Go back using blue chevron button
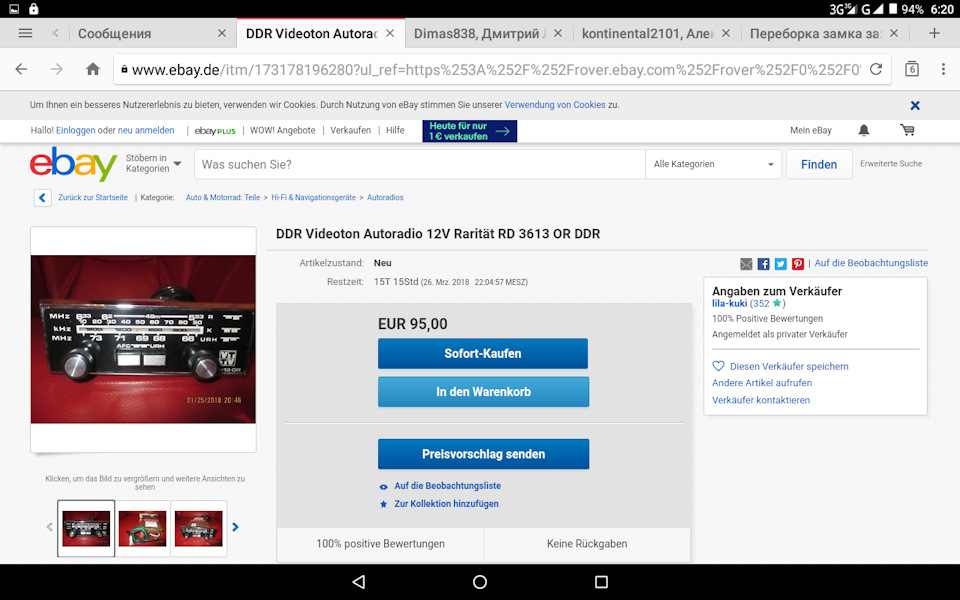The height and width of the screenshot is (600, 960). click(42, 198)
